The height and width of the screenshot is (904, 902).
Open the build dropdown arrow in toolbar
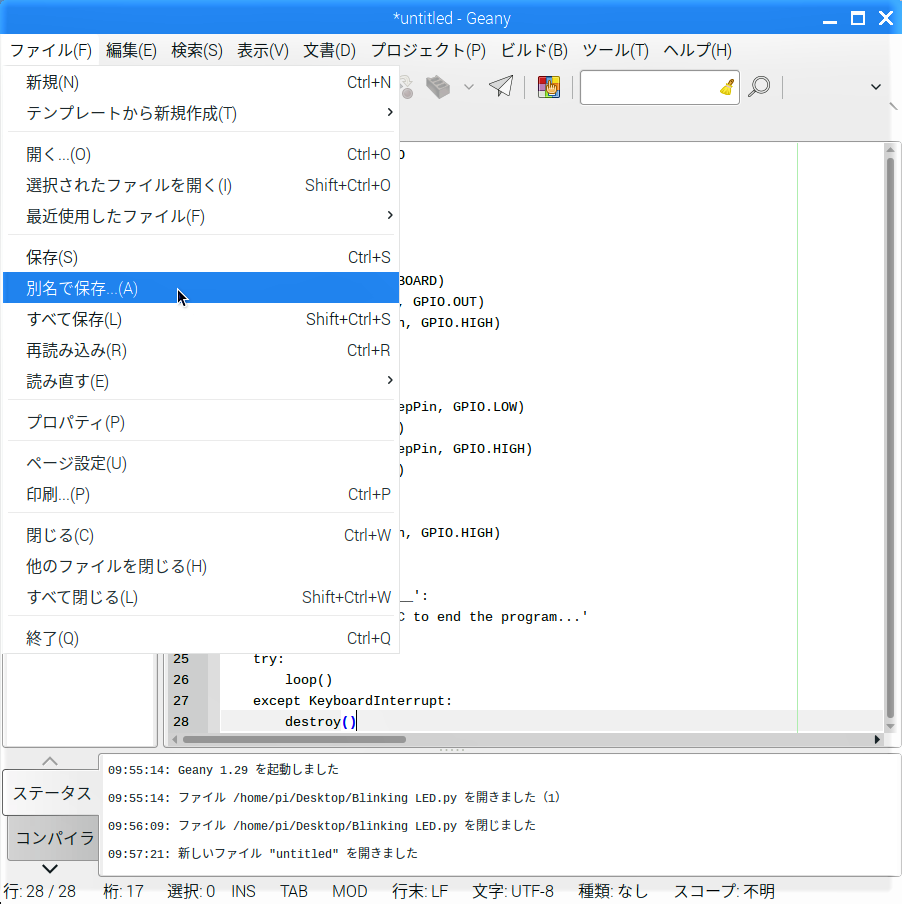[x=469, y=87]
